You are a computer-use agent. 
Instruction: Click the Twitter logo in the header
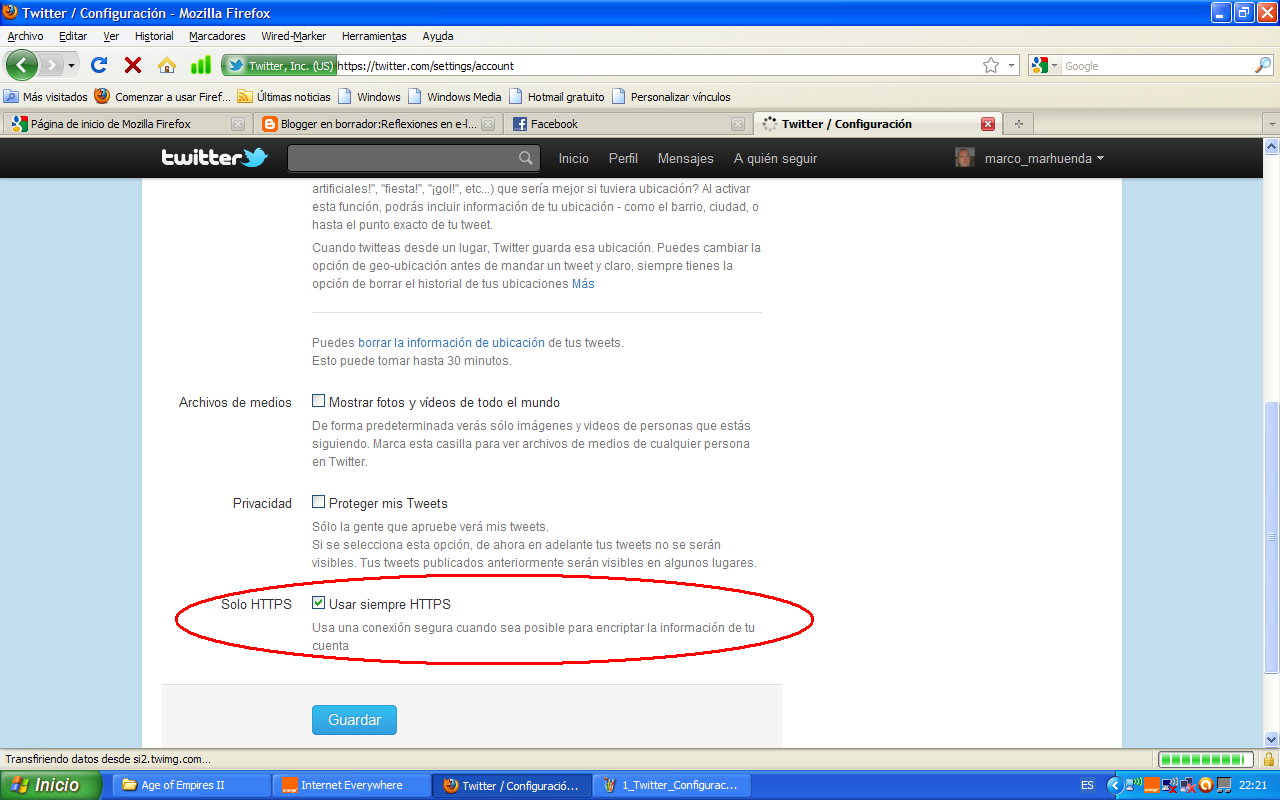pos(215,158)
